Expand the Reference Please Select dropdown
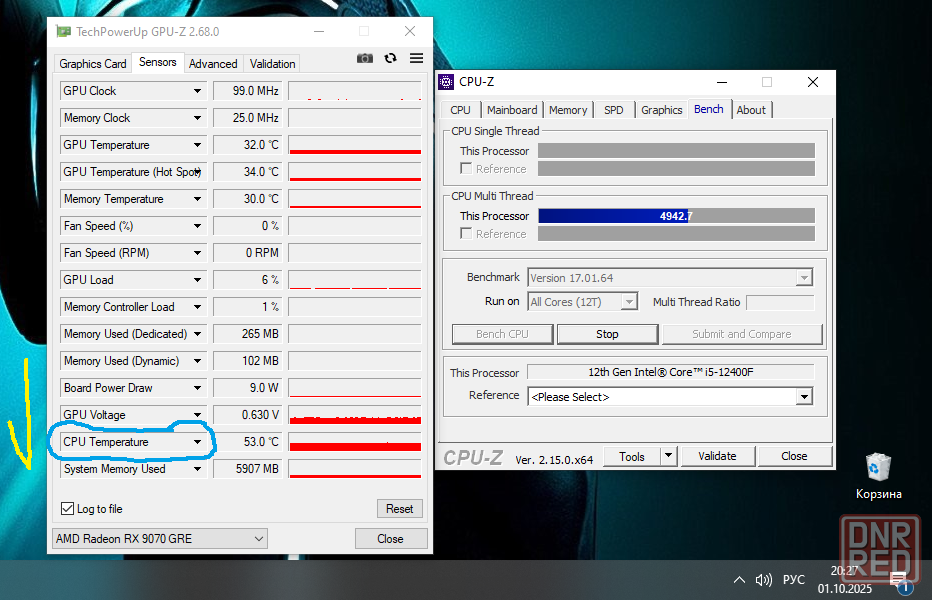 (x=804, y=397)
